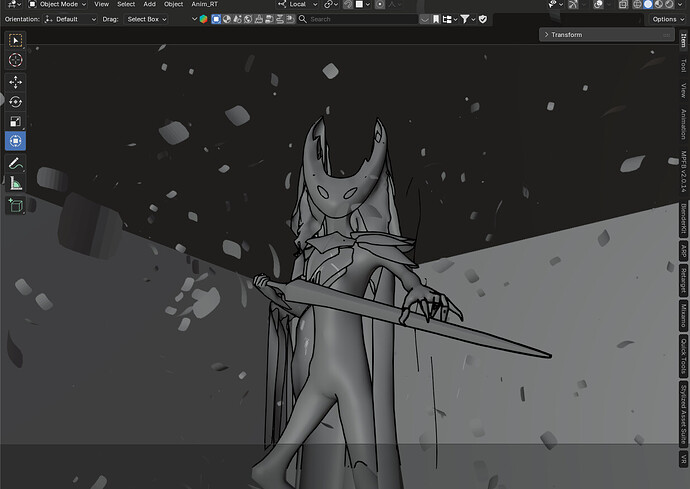
Task: Pick the Rotate tool
Action: (15, 102)
